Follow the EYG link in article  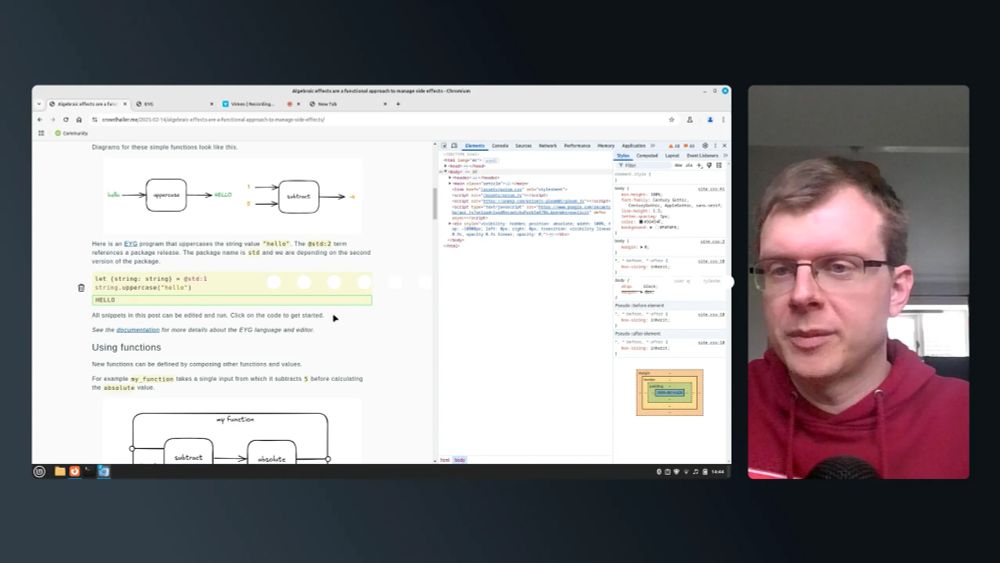tap(131, 244)
